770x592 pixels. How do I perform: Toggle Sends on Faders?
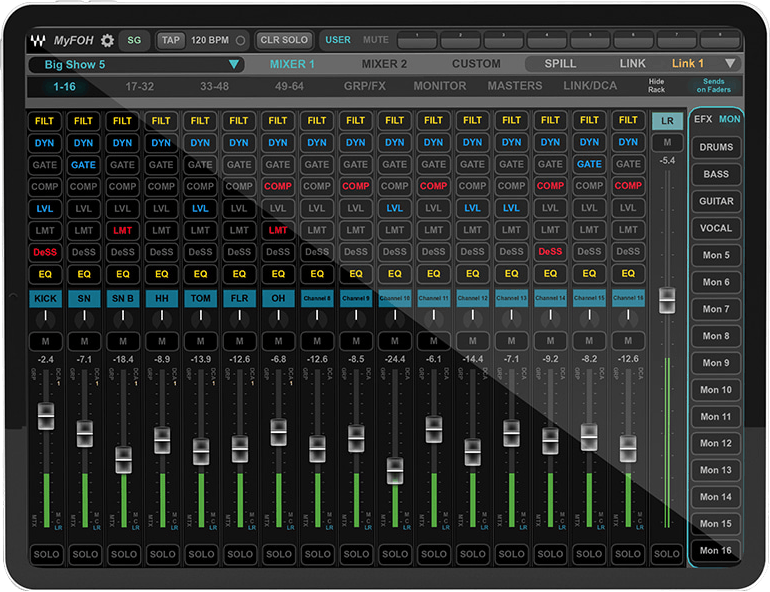(714, 86)
